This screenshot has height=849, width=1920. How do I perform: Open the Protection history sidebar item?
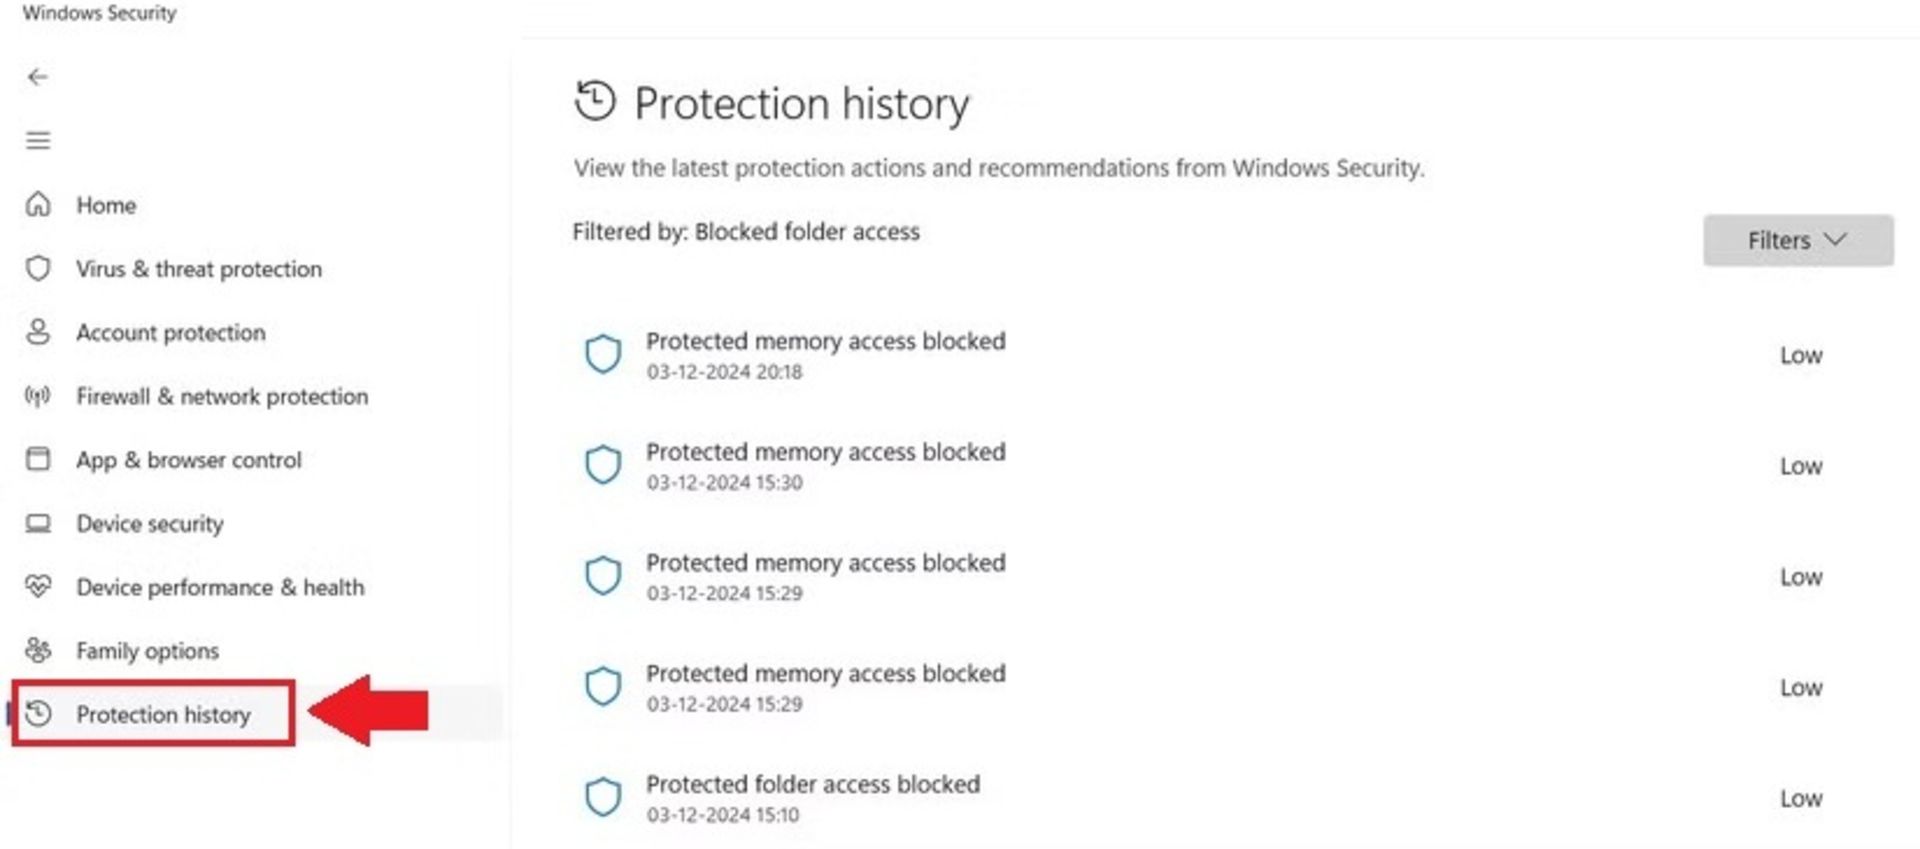pos(153,714)
